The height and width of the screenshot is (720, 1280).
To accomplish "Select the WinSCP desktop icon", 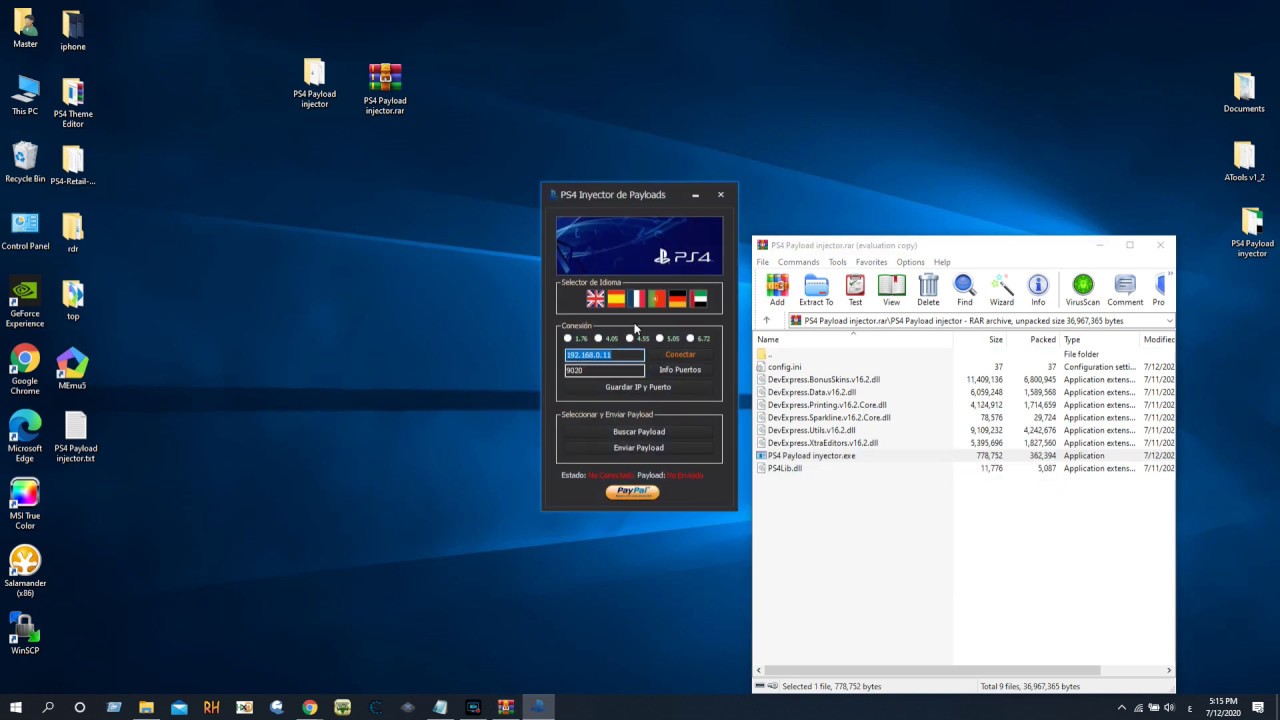I will click(25, 634).
